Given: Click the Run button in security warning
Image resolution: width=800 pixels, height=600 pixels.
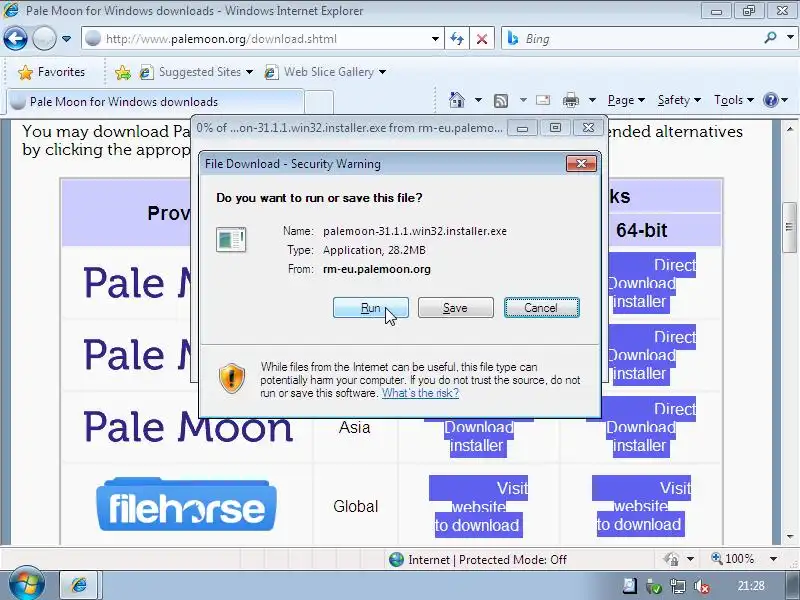Looking at the screenshot, I should coord(370,308).
